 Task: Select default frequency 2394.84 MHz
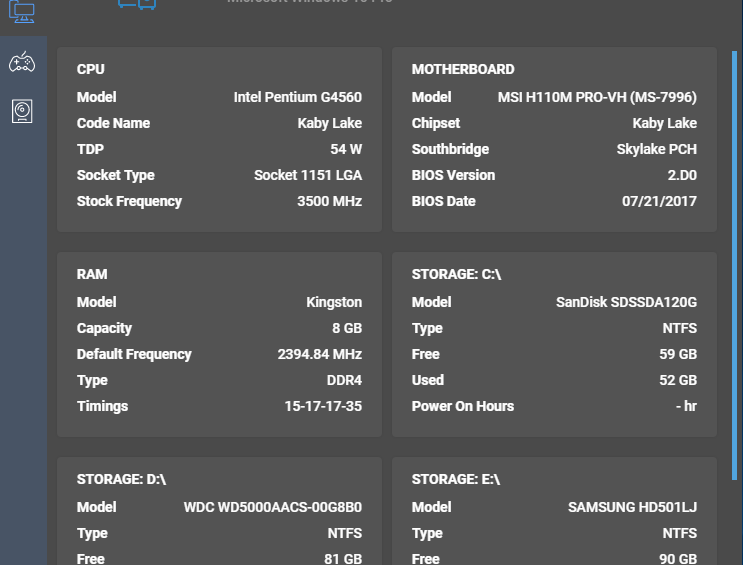[x=320, y=355]
